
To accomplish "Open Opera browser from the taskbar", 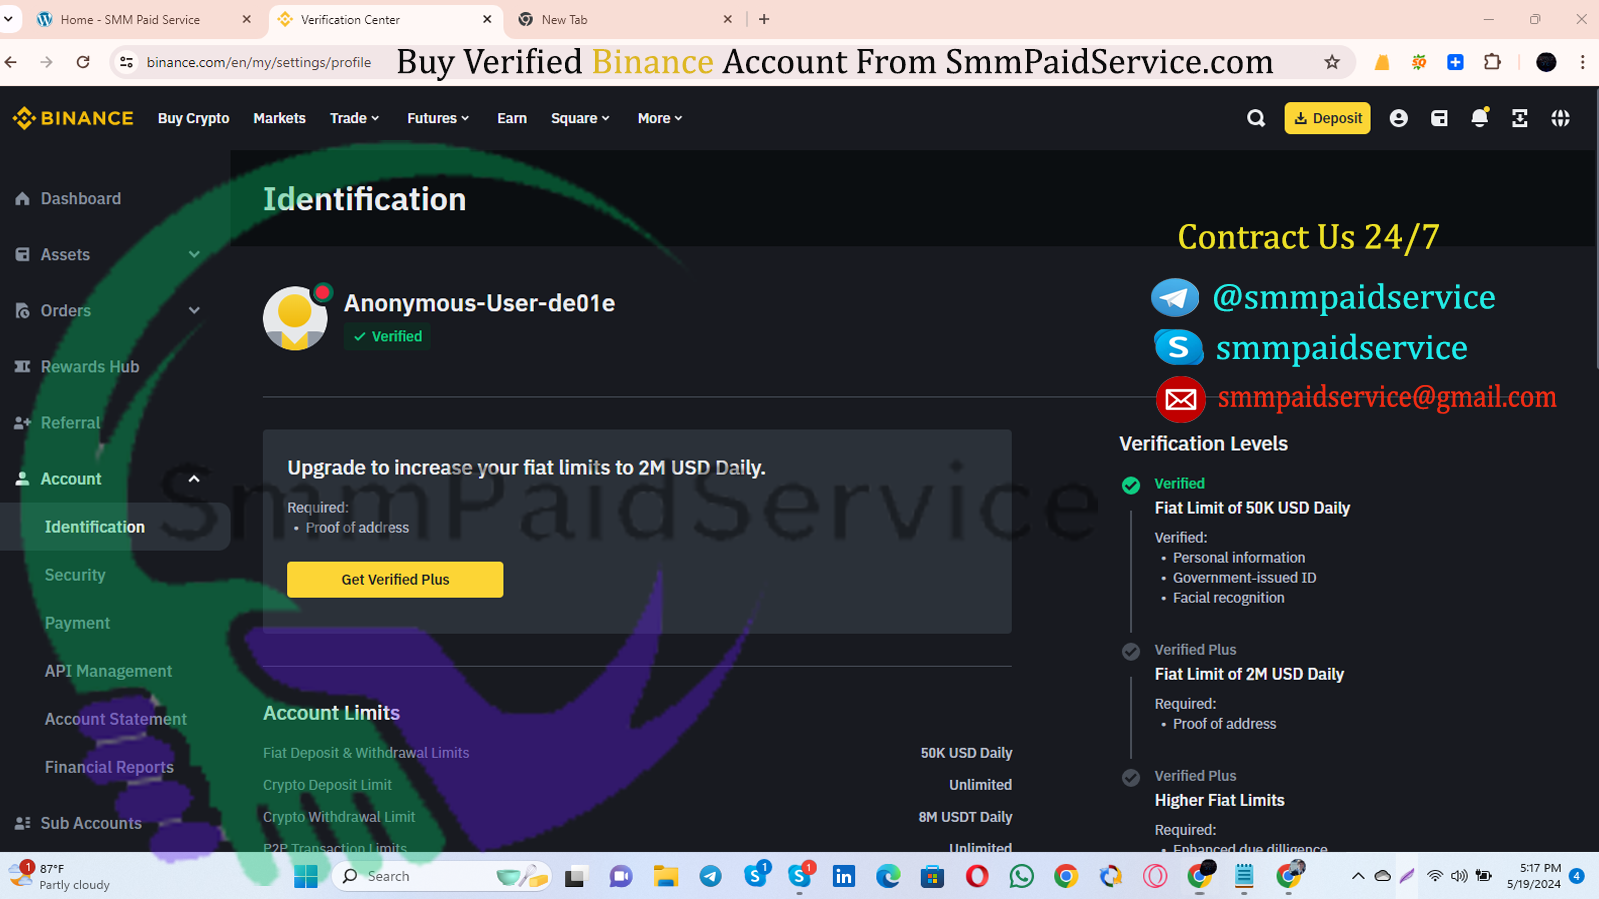I will coord(977,877).
